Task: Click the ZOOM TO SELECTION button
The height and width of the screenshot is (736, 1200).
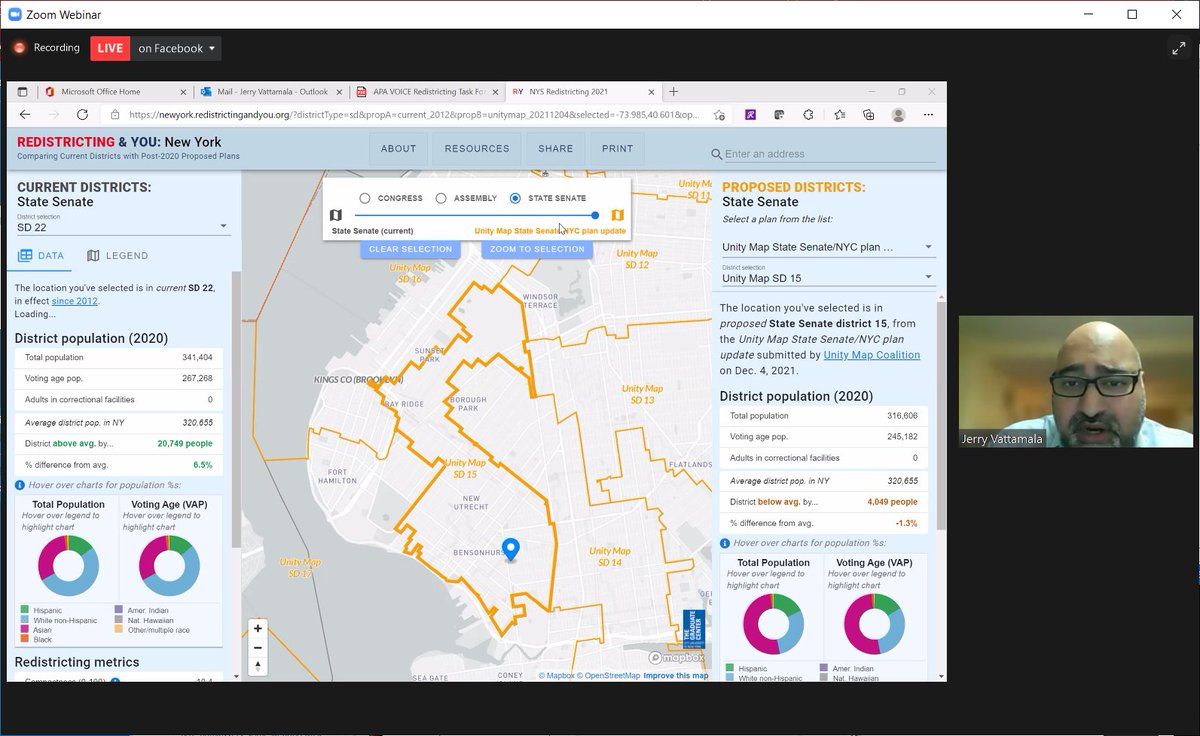Action: [537, 249]
